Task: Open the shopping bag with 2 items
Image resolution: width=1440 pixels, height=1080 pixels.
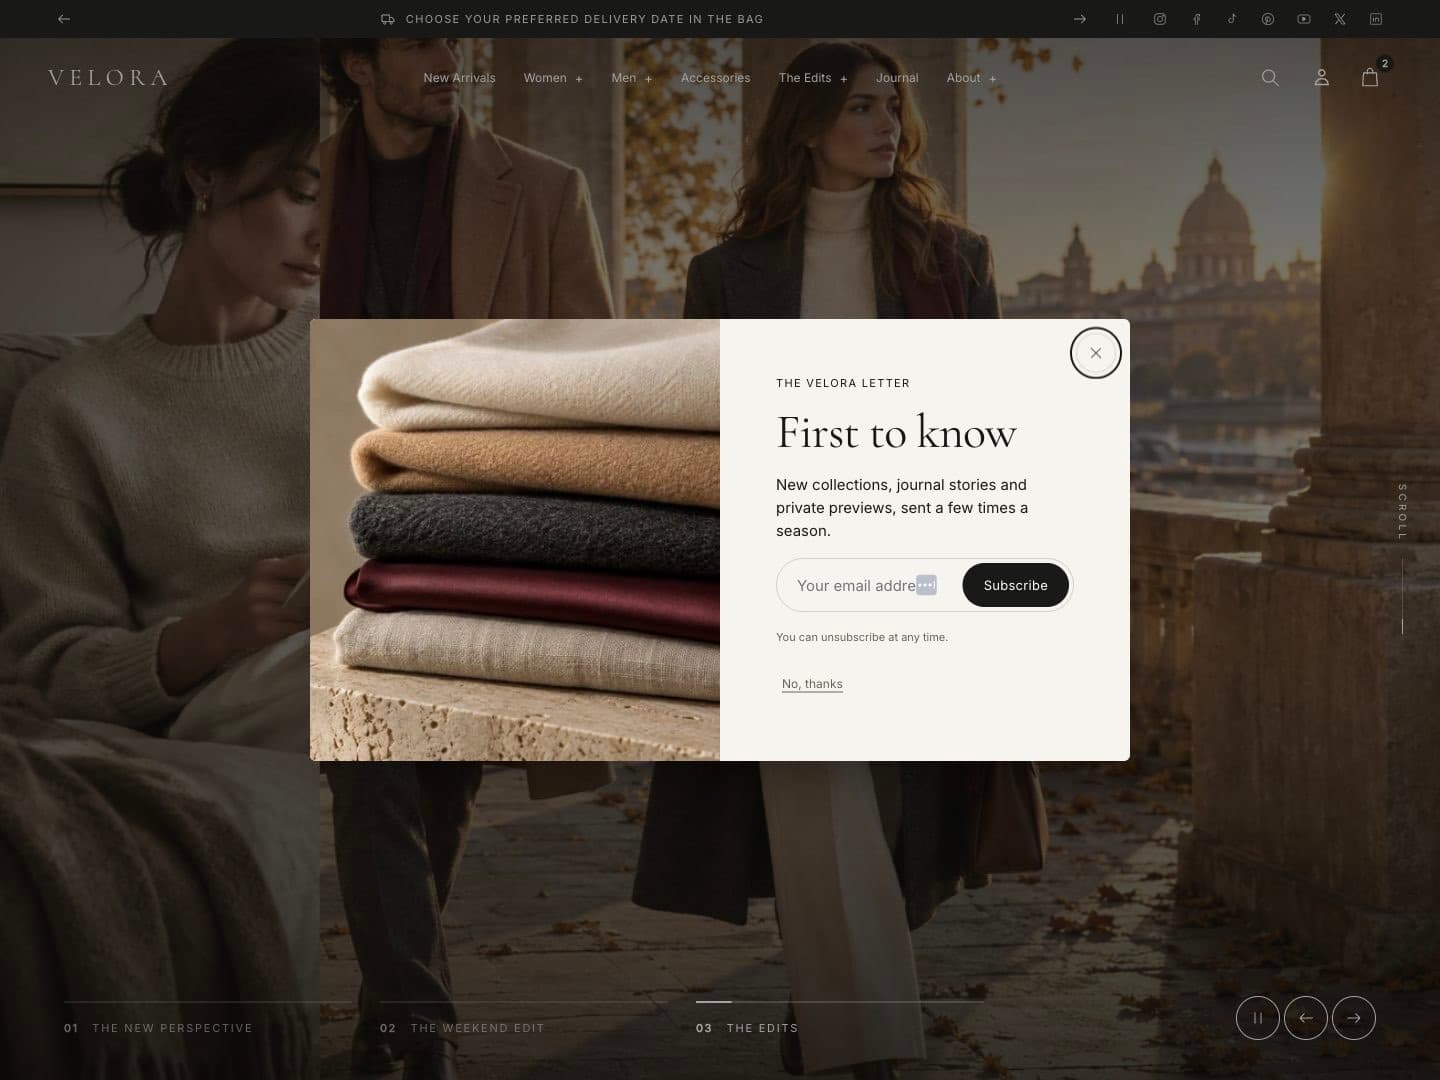Action: pos(1371,76)
